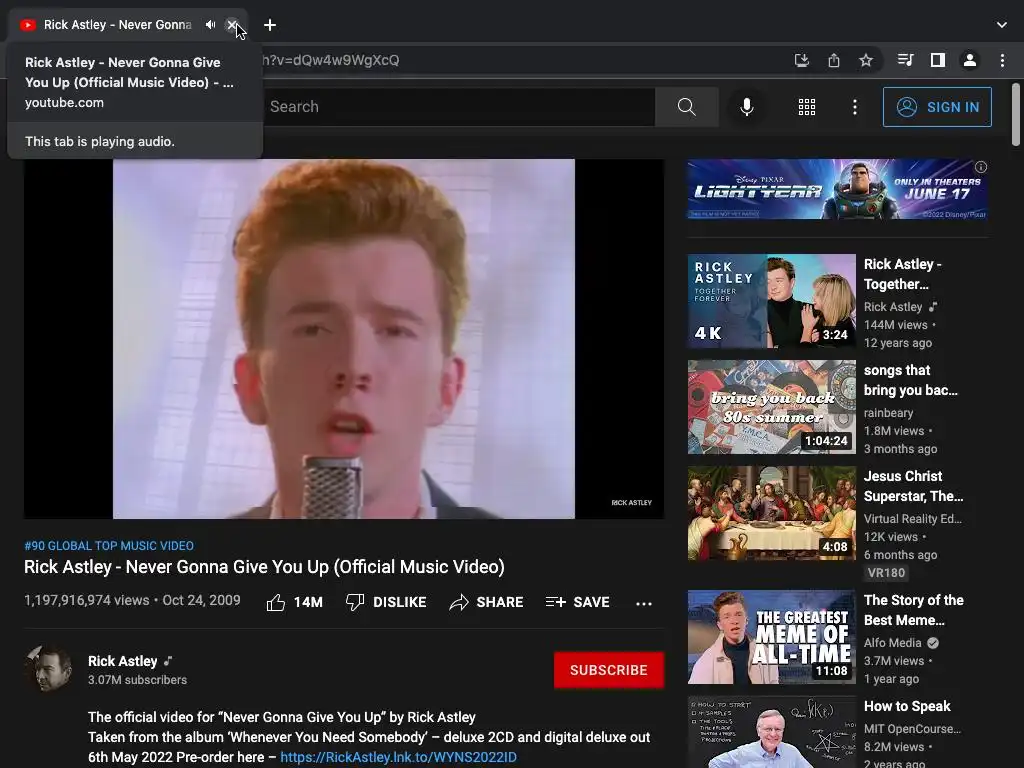1024x768 pixels.
Task: Open the 'How to Speak' title
Action: click(907, 706)
